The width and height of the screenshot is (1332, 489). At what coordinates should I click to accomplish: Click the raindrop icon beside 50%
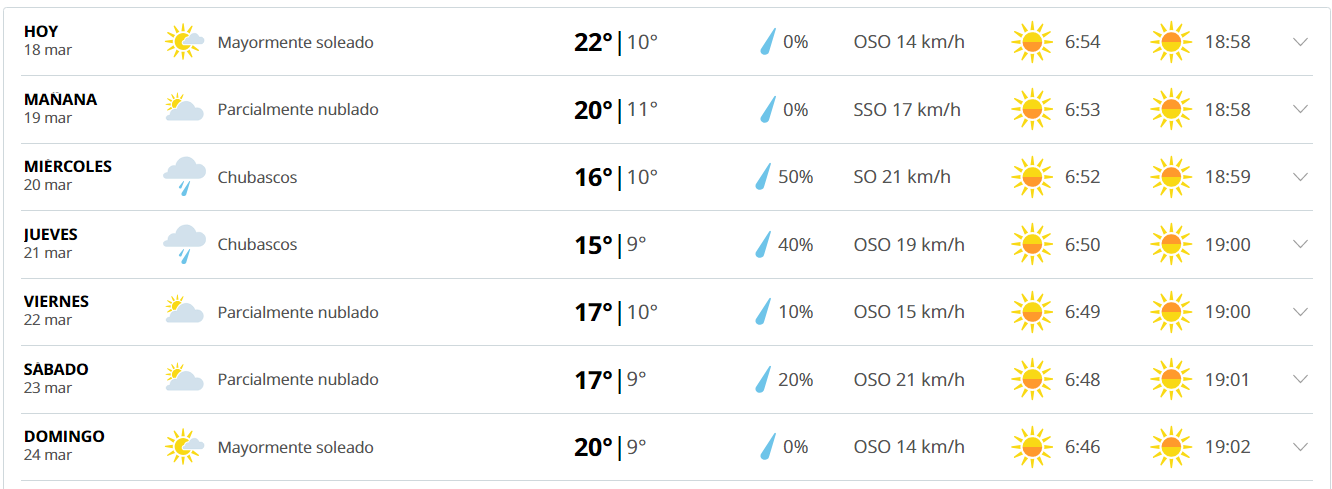pyautogui.click(x=766, y=177)
